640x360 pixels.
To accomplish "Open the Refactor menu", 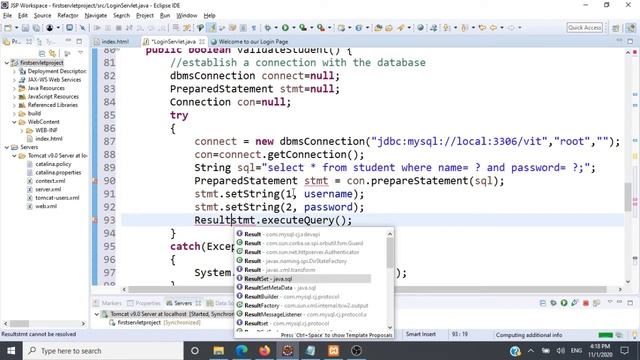I will 68,16.
